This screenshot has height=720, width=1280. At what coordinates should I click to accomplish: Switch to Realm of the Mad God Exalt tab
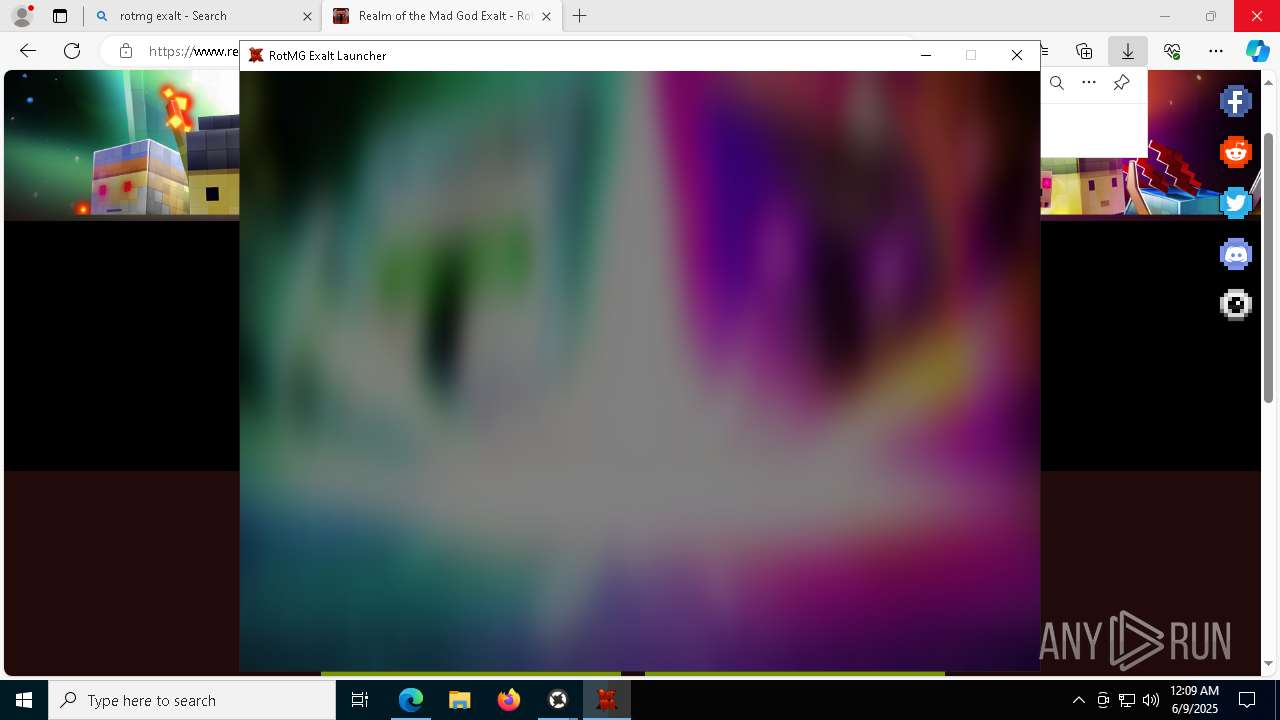click(441, 16)
